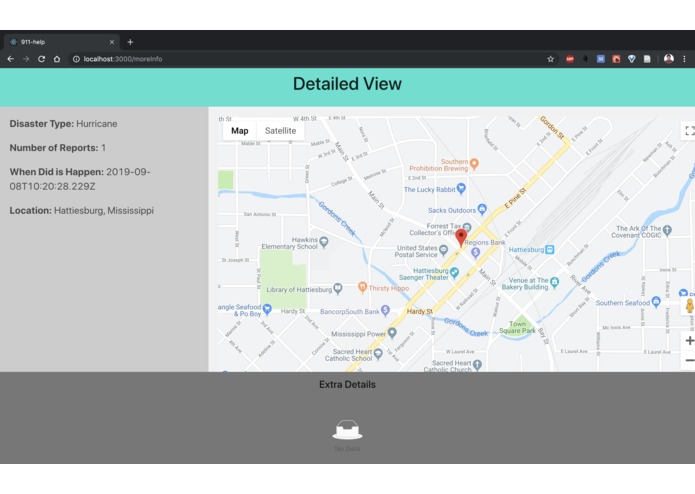Click United States Postal Service marker
This screenshot has width=695, height=494.
coord(443,251)
